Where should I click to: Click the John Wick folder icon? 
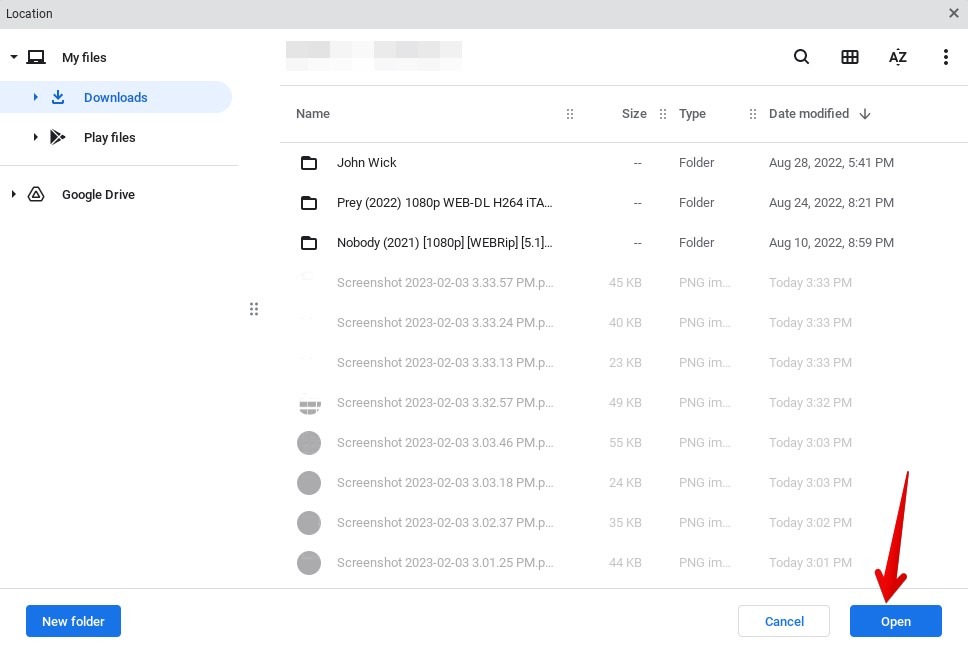tap(309, 162)
